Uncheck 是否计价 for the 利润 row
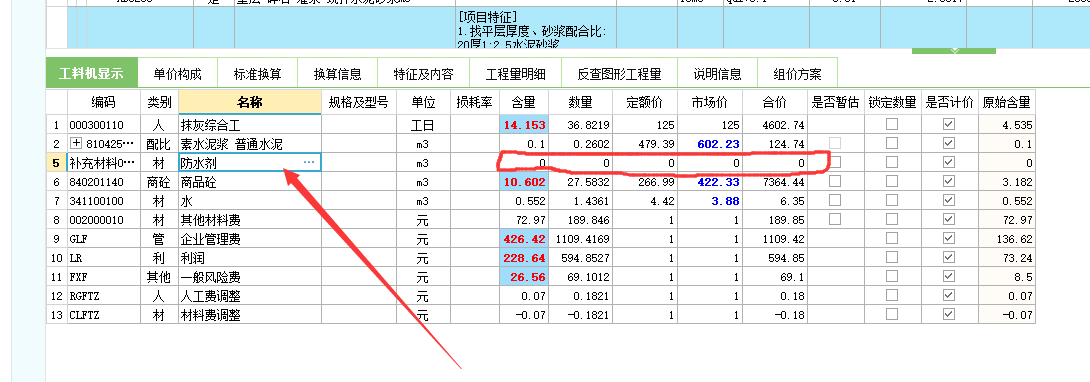This screenshot has width=1090, height=382. (949, 257)
